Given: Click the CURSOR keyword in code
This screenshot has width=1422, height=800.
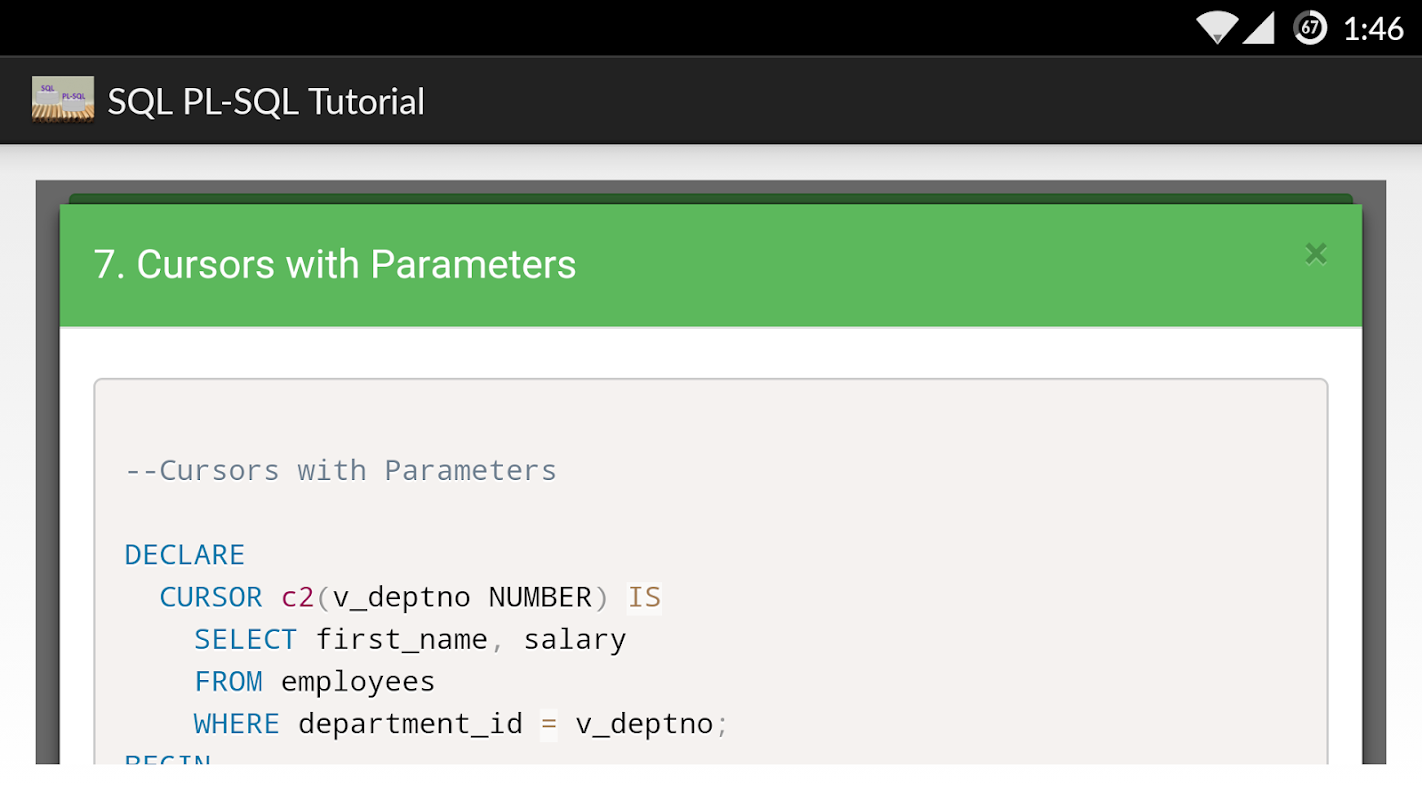Looking at the screenshot, I should coord(210,597).
